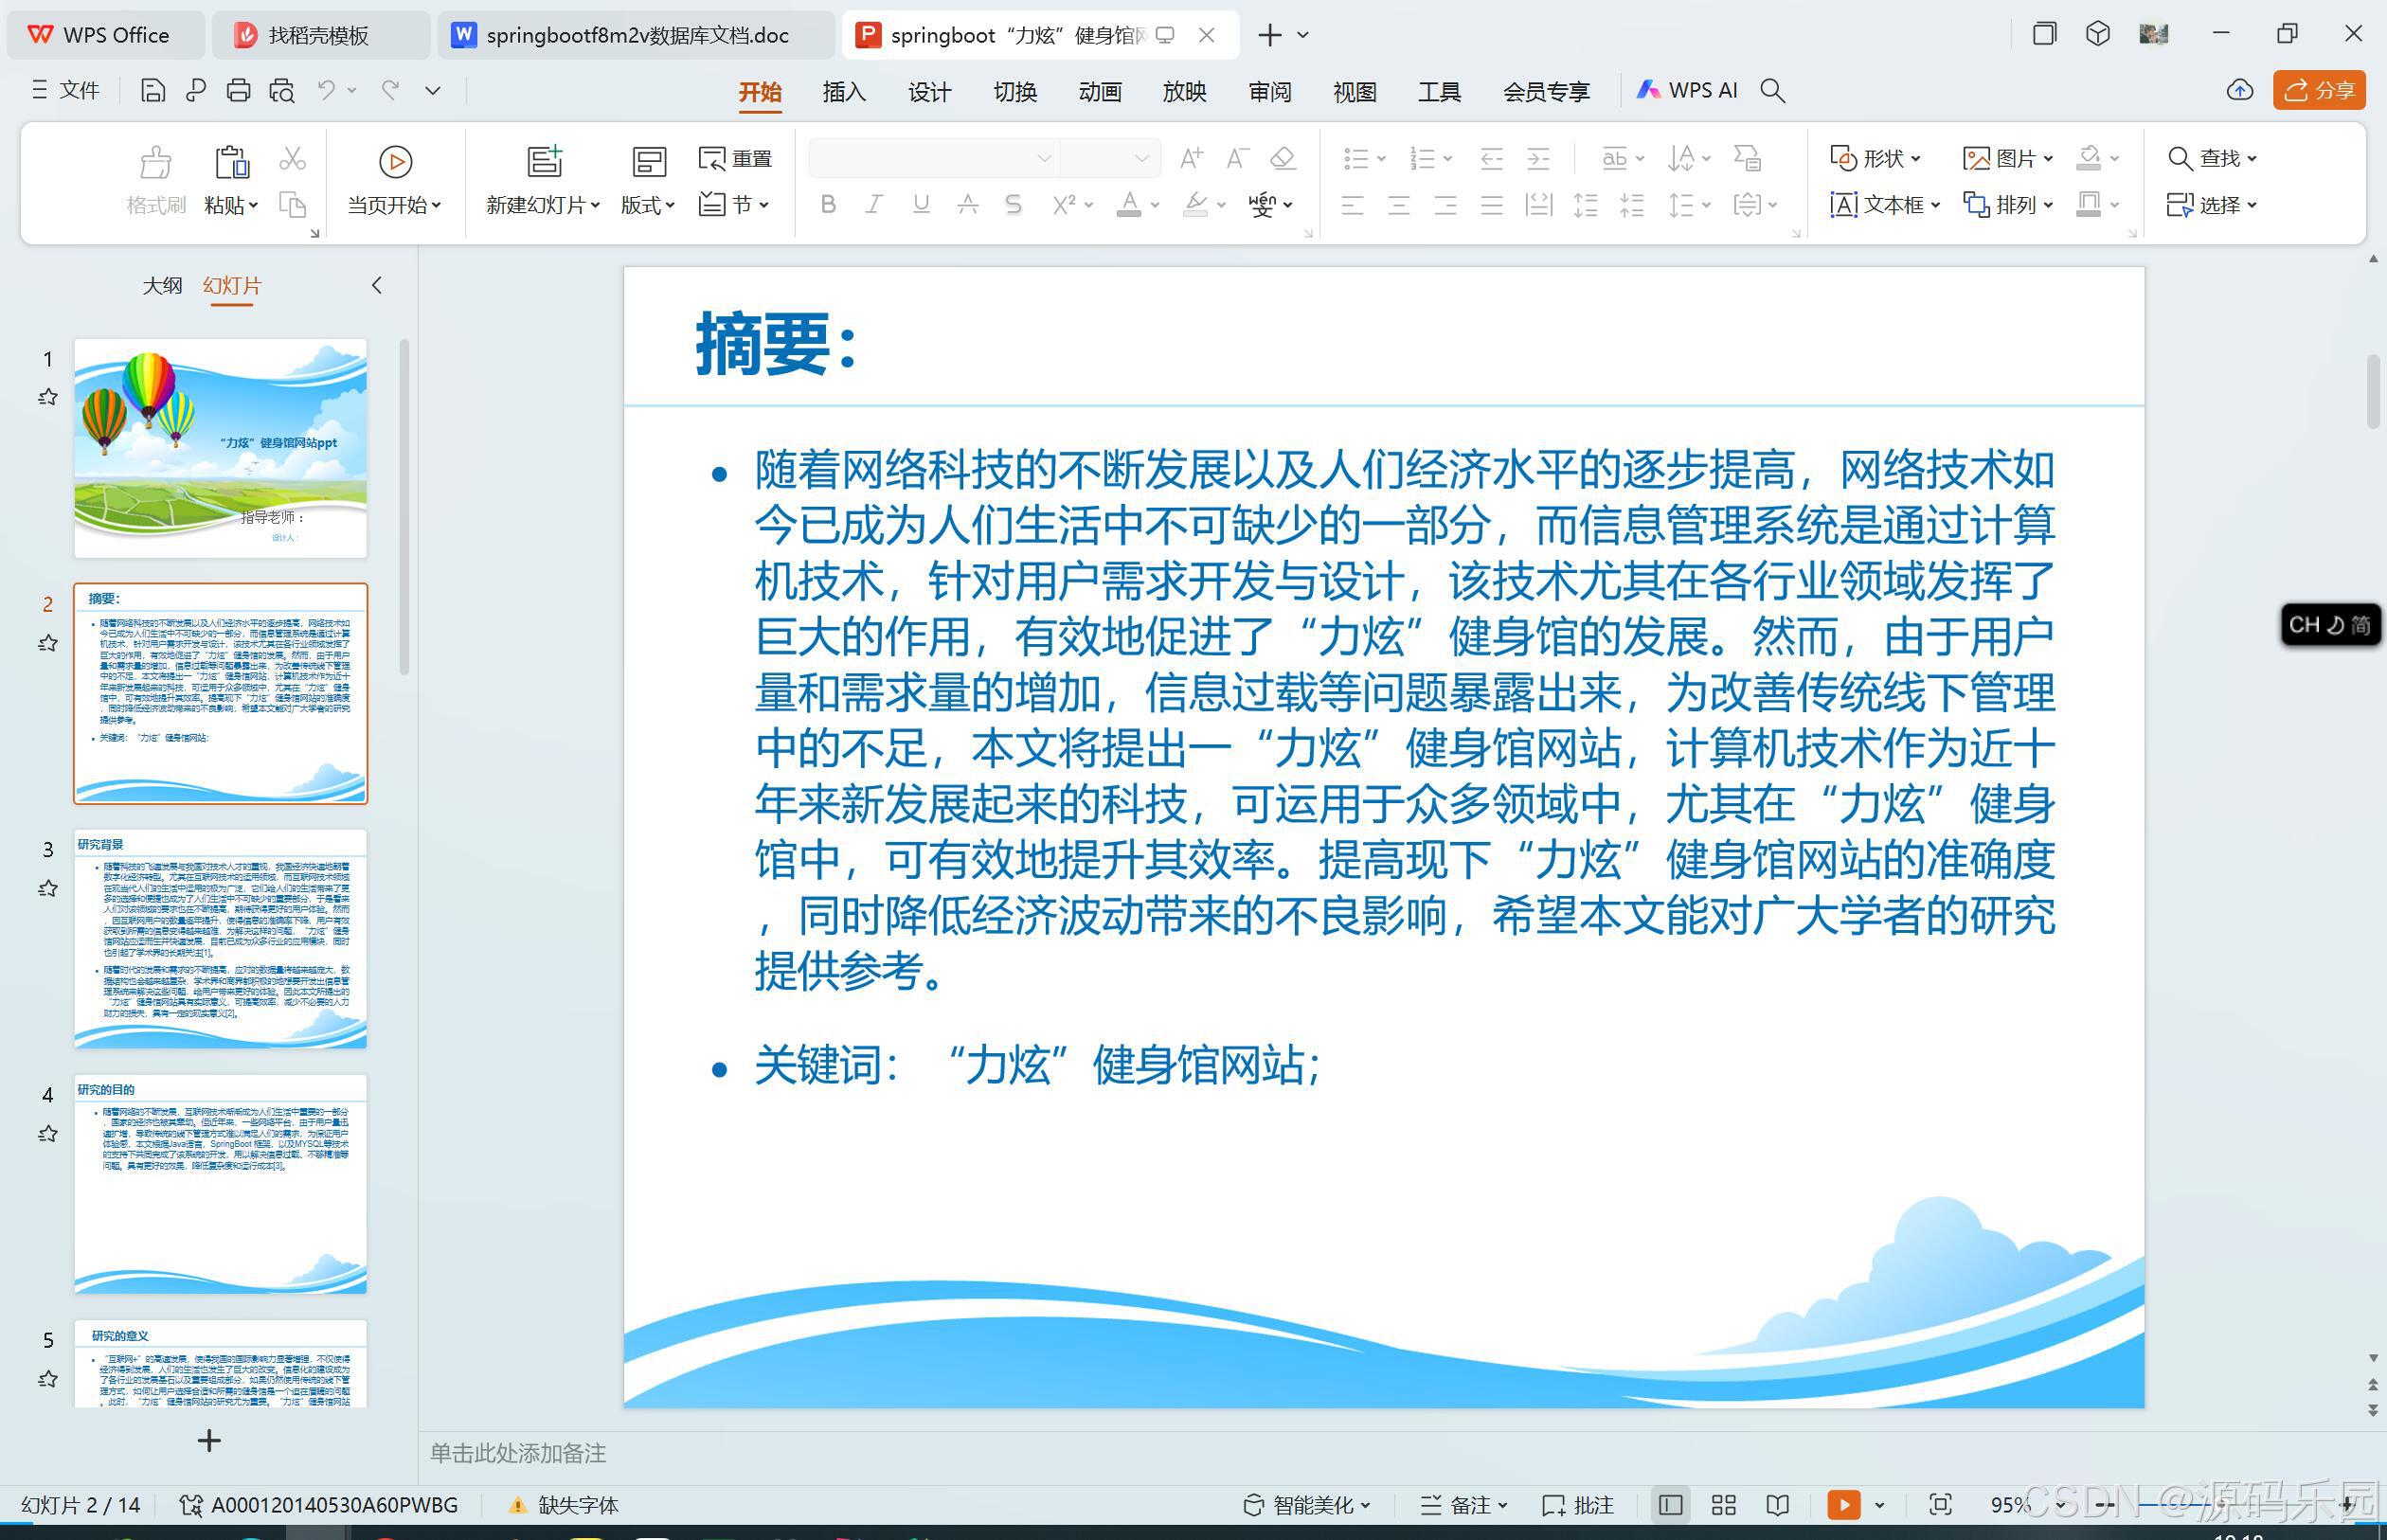The width and height of the screenshot is (2387, 1540).
Task: Start slideshow from current slide icon
Action: (395, 161)
